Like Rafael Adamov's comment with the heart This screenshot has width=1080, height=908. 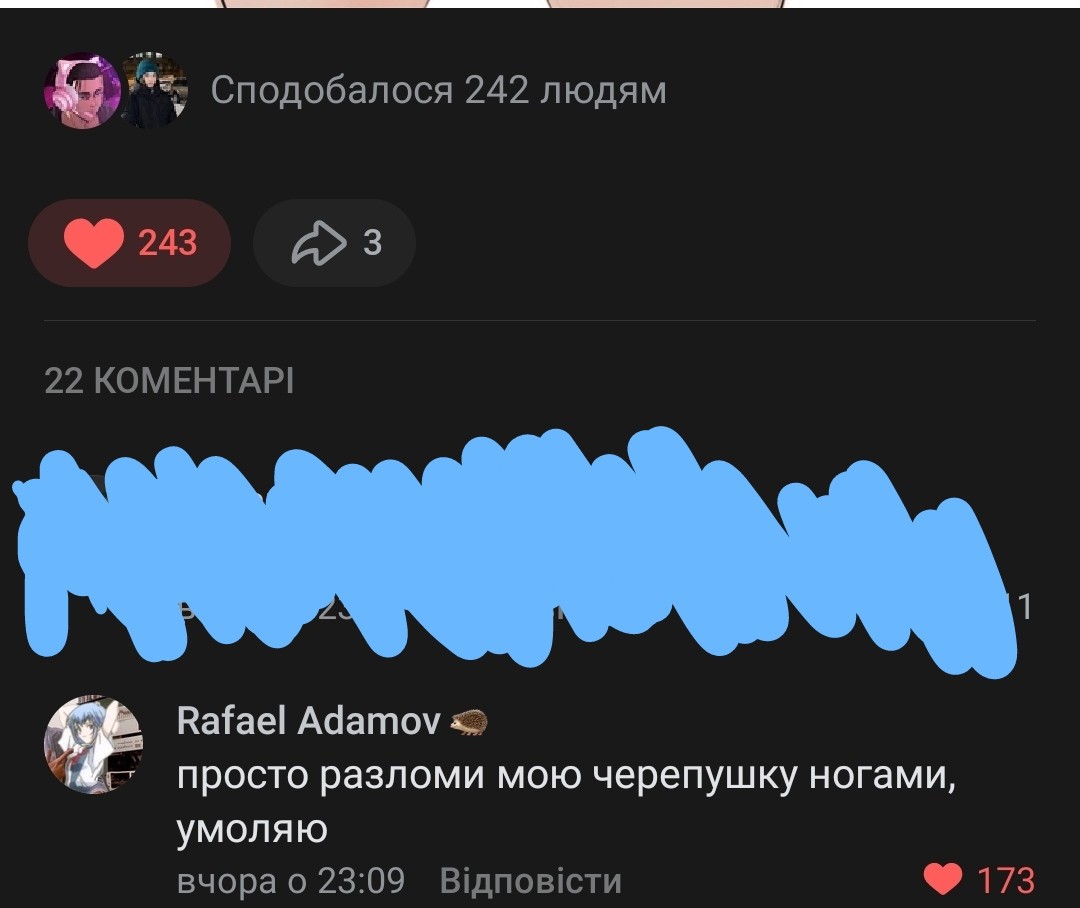942,880
